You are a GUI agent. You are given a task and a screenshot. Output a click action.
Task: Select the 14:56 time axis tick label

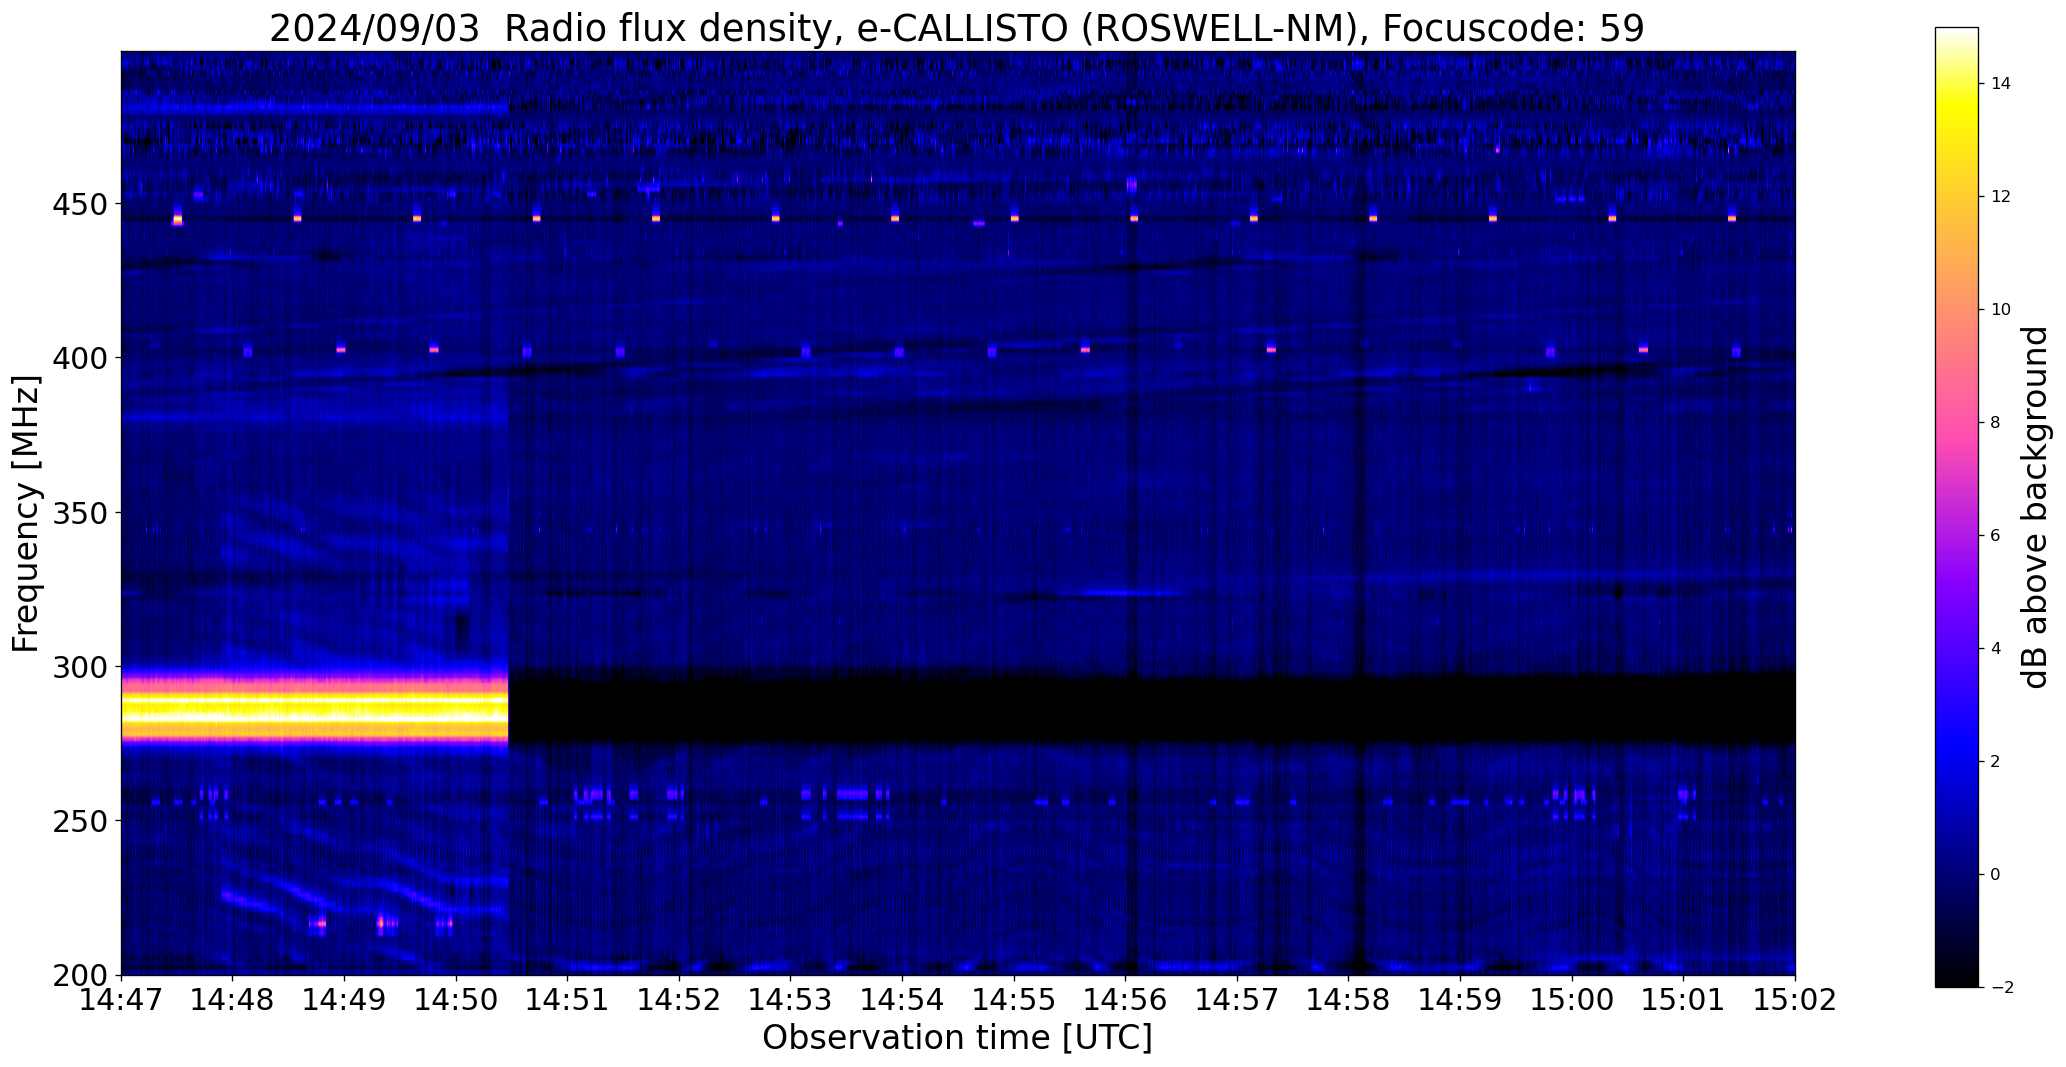(x=1126, y=1000)
